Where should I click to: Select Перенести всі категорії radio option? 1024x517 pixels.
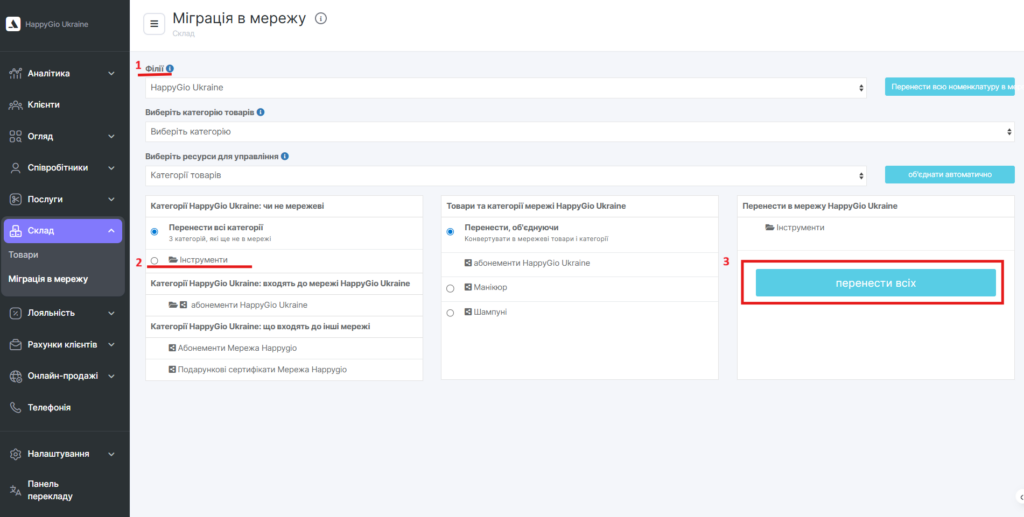(154, 231)
